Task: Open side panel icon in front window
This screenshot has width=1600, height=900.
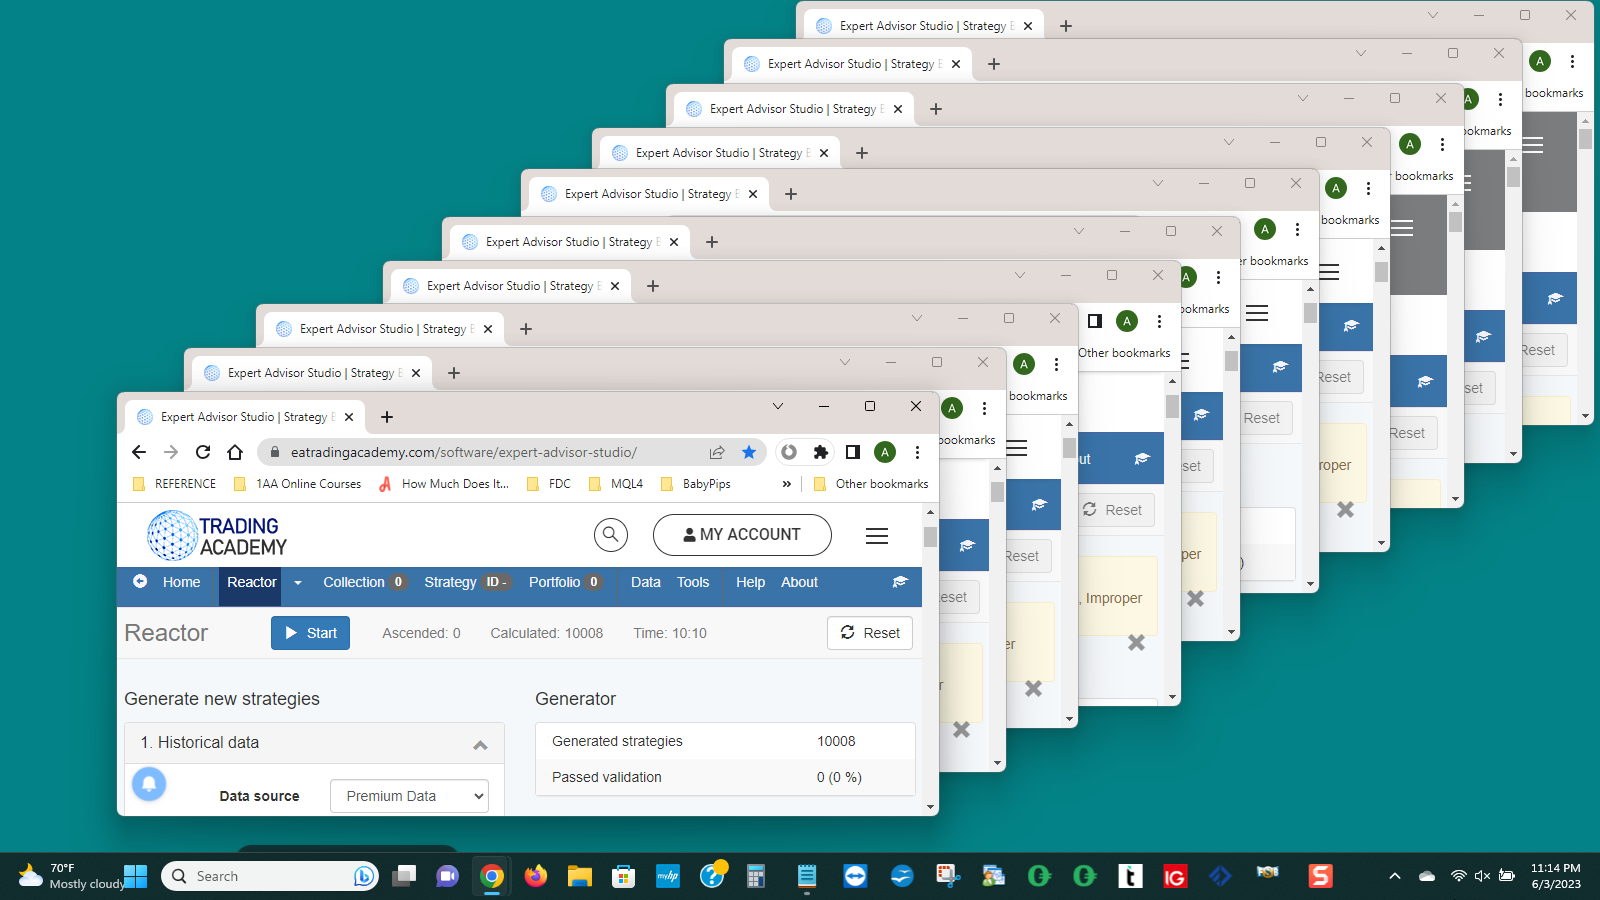Action: coord(853,452)
